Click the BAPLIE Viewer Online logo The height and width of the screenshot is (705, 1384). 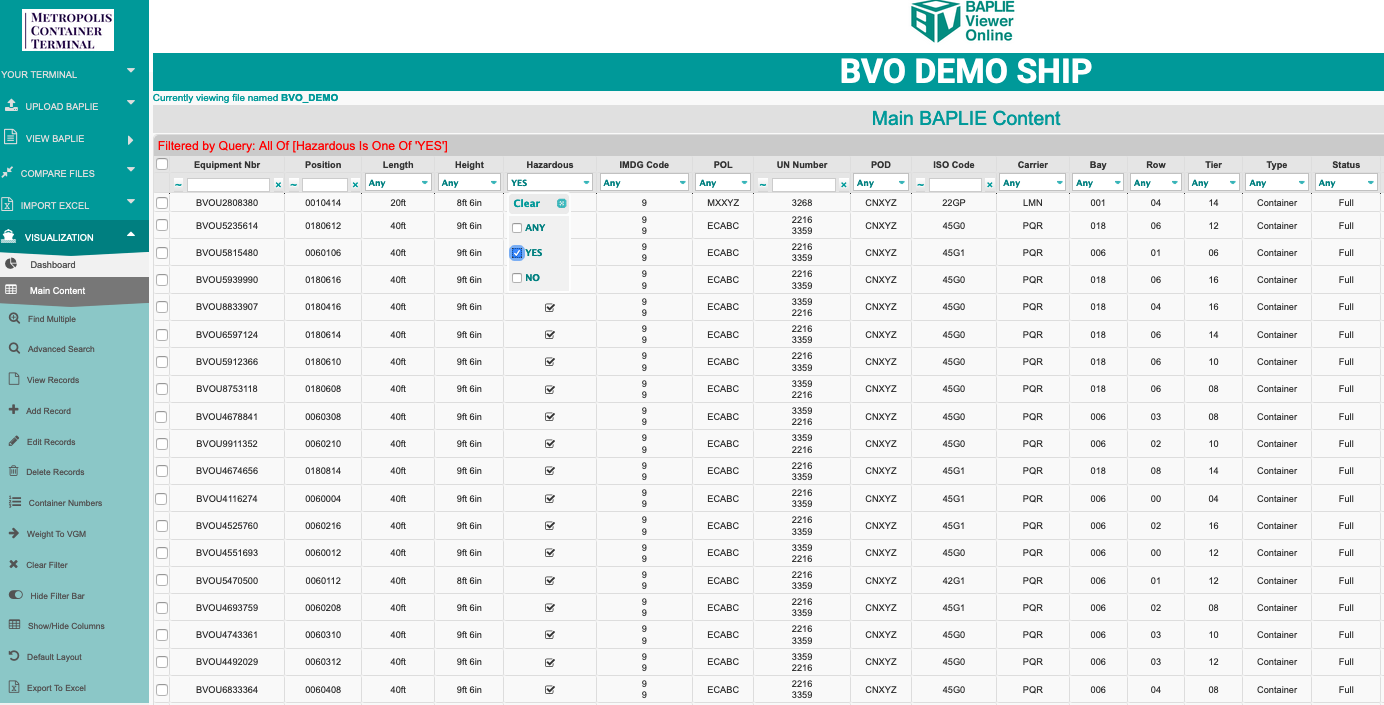962,22
